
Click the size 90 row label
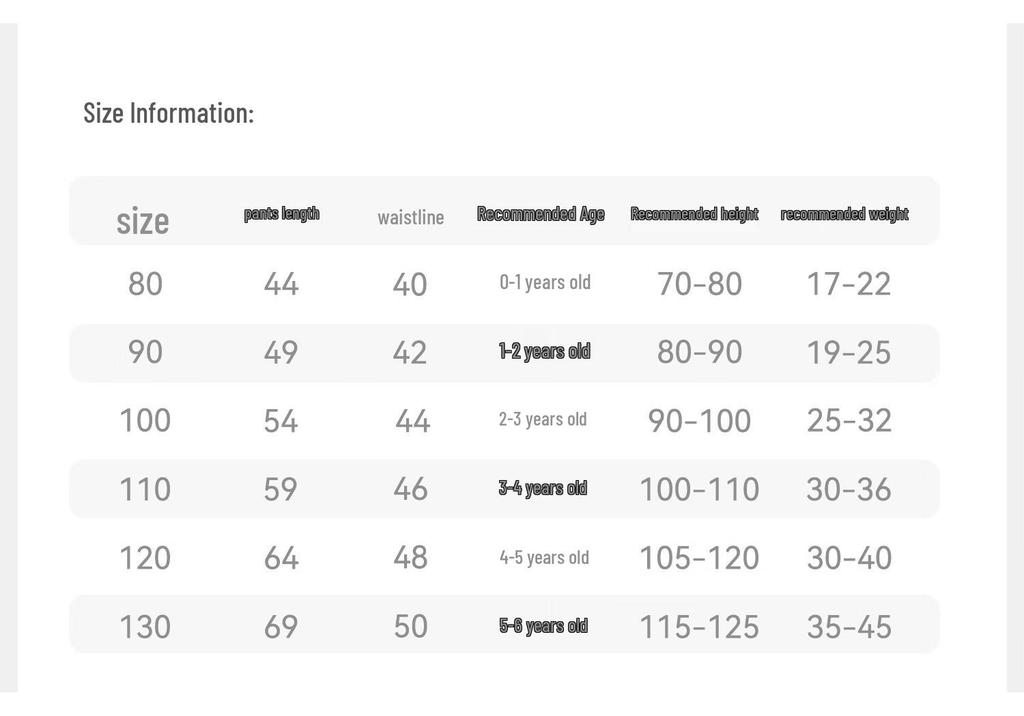pos(145,352)
